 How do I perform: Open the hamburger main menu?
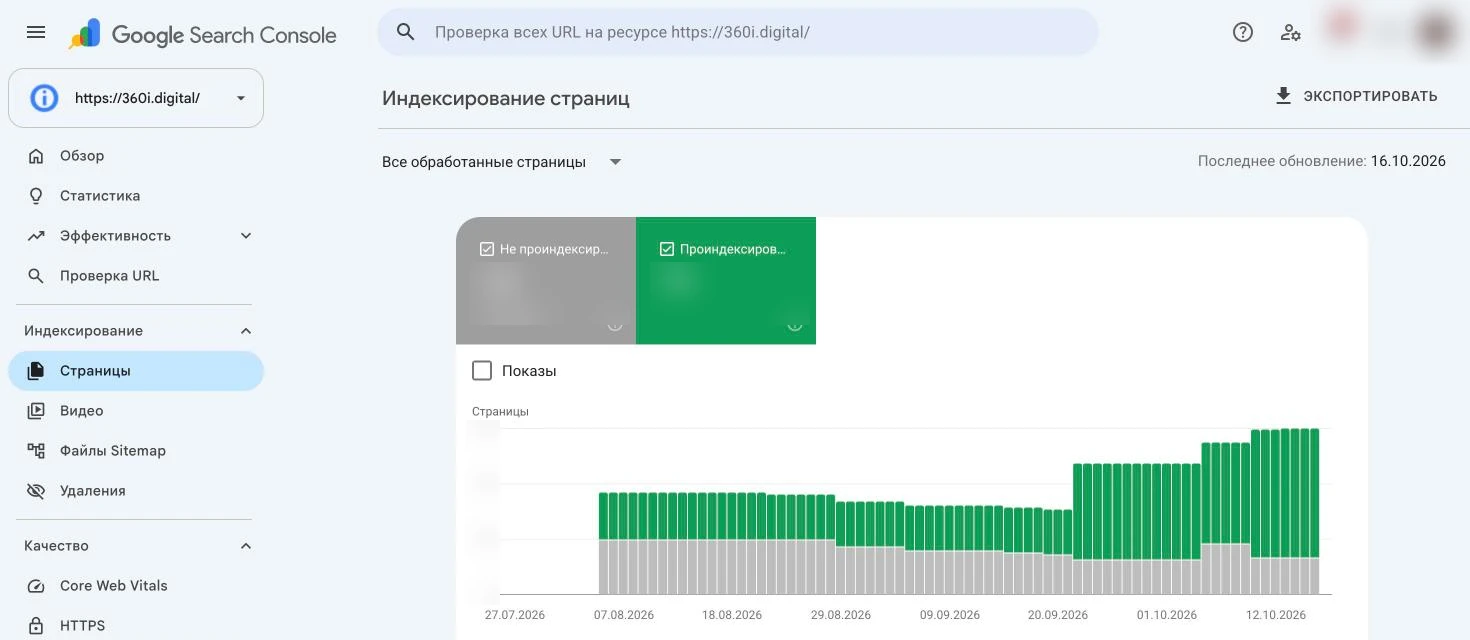click(36, 32)
